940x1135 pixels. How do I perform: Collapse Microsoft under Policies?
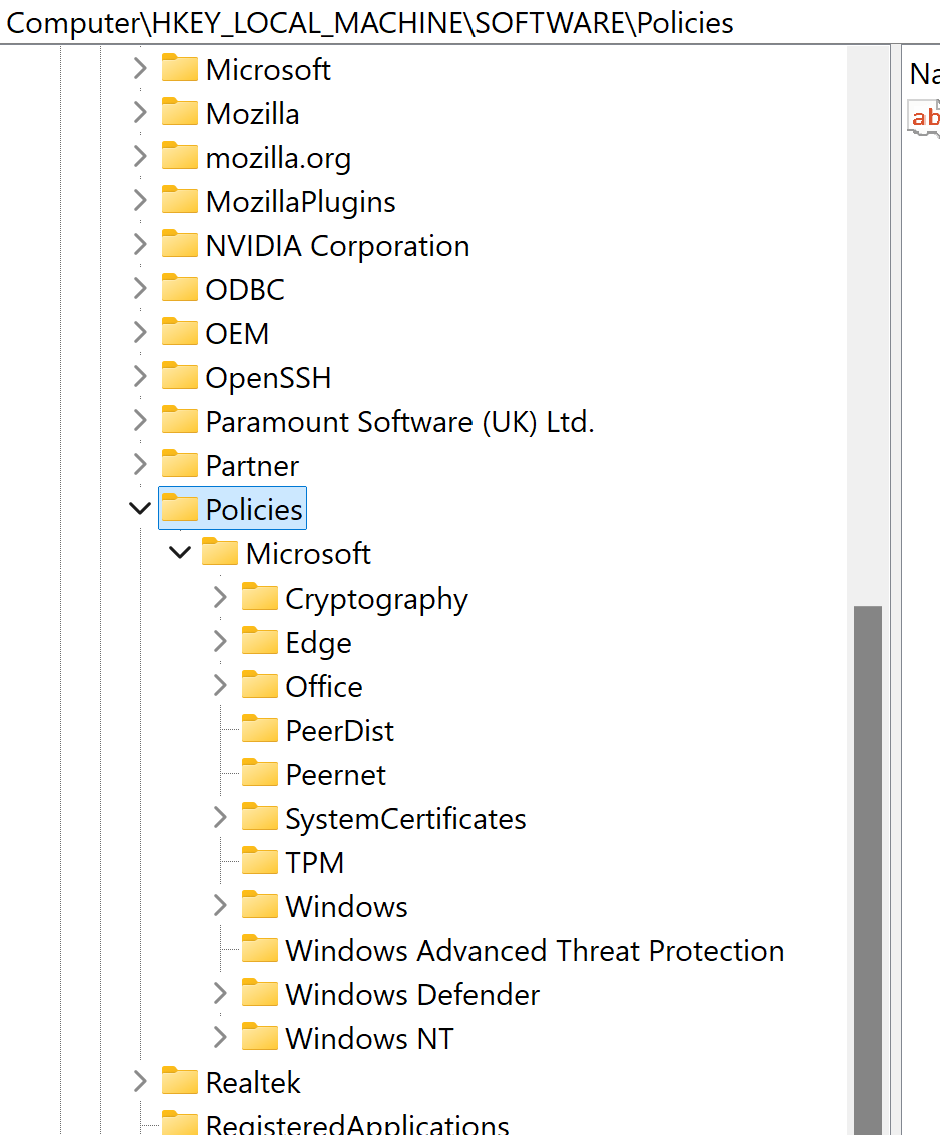(179, 553)
